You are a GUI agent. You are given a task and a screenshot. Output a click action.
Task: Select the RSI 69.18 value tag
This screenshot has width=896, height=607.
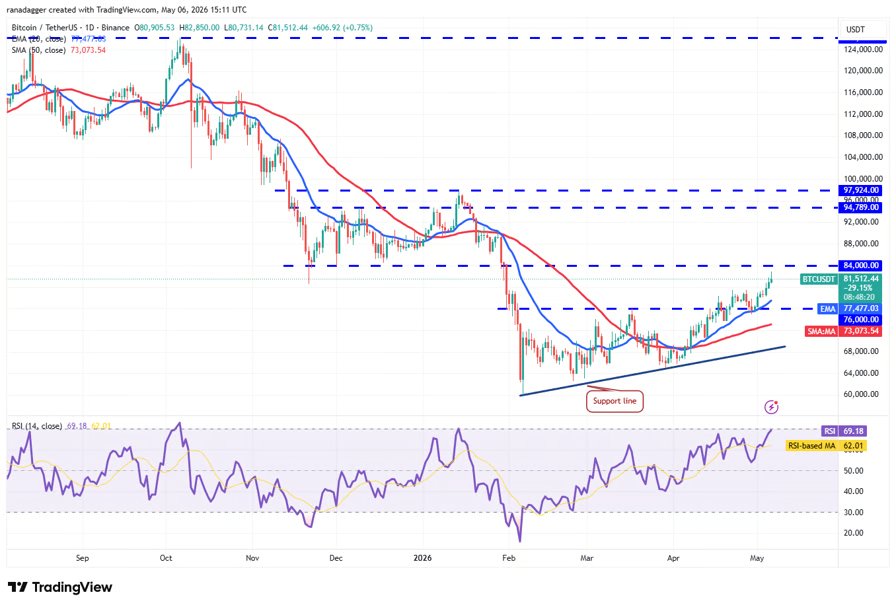pyautogui.click(x=844, y=431)
